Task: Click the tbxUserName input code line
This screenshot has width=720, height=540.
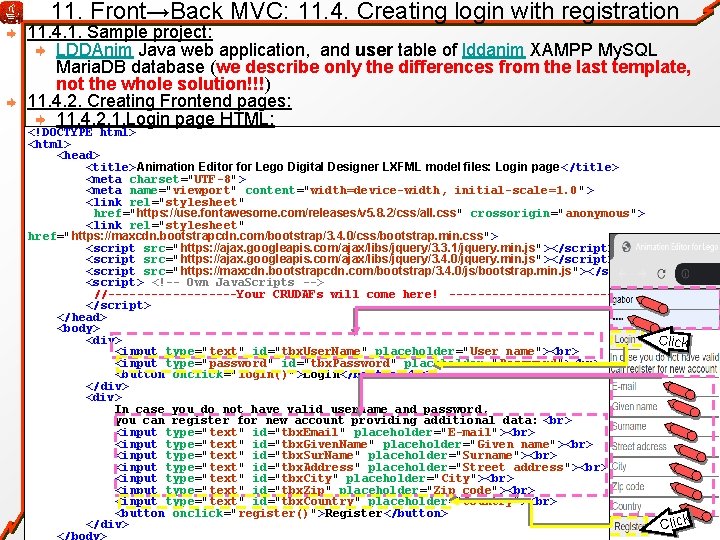Action: click(x=347, y=351)
